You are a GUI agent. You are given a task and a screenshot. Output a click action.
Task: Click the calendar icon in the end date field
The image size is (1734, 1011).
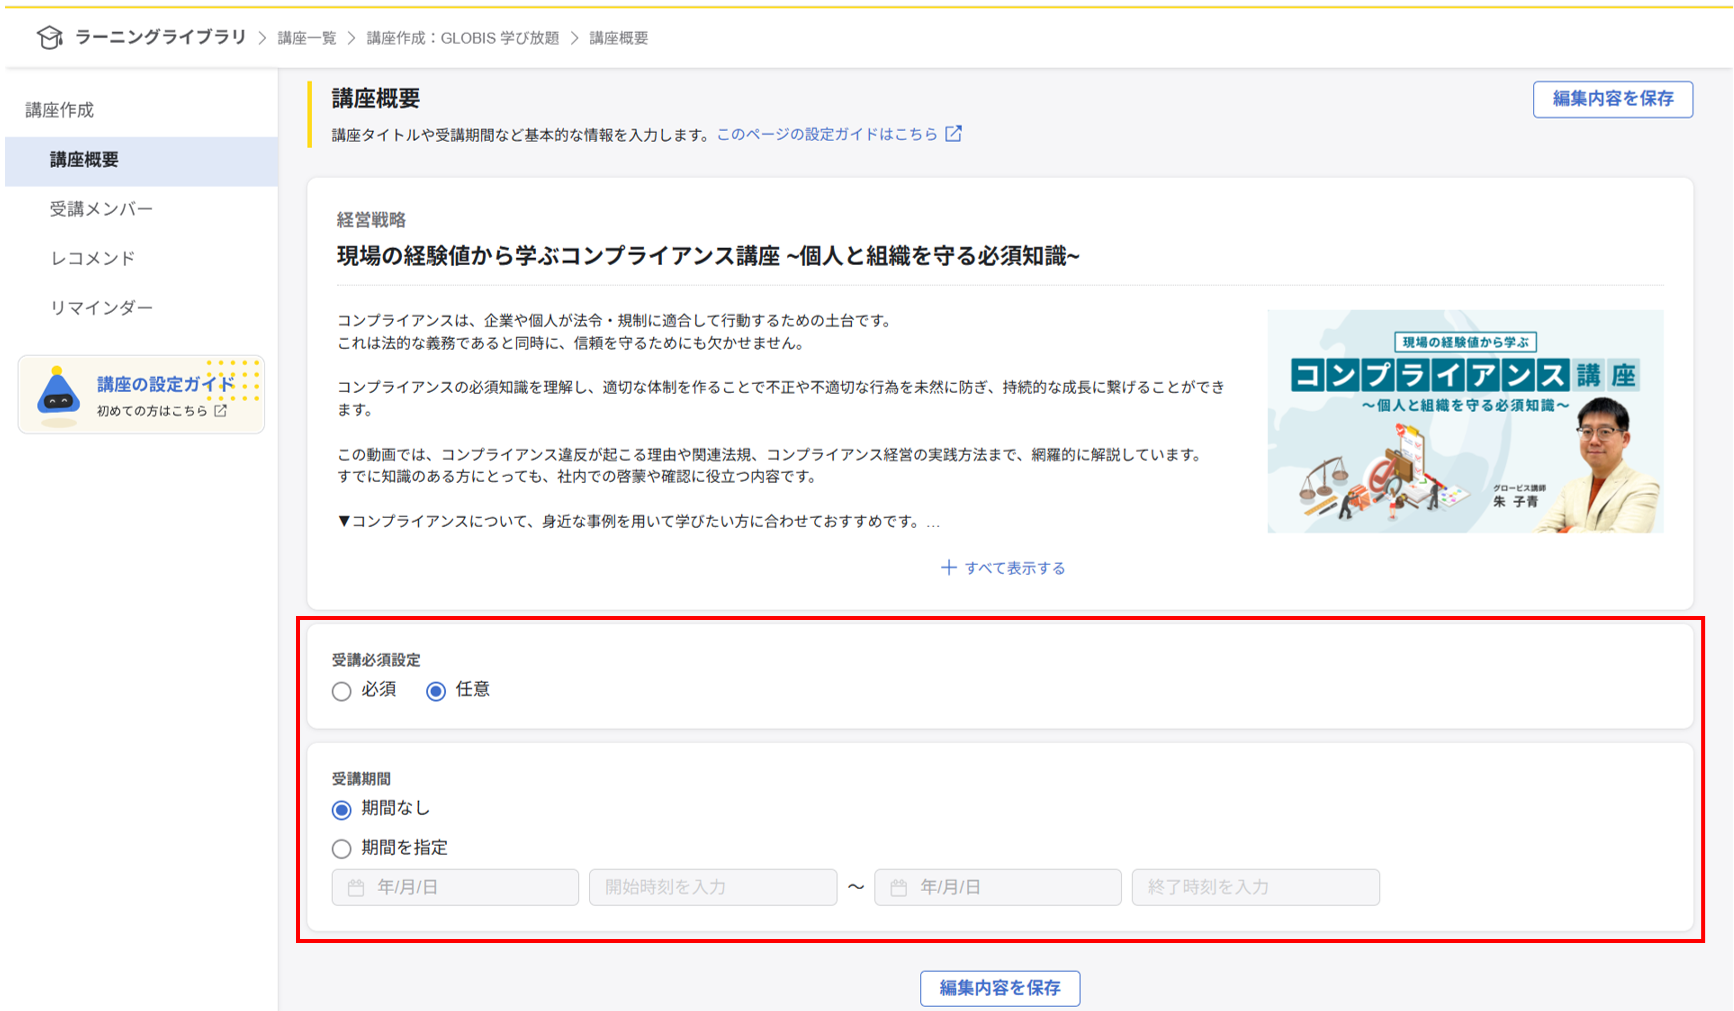[x=898, y=888]
